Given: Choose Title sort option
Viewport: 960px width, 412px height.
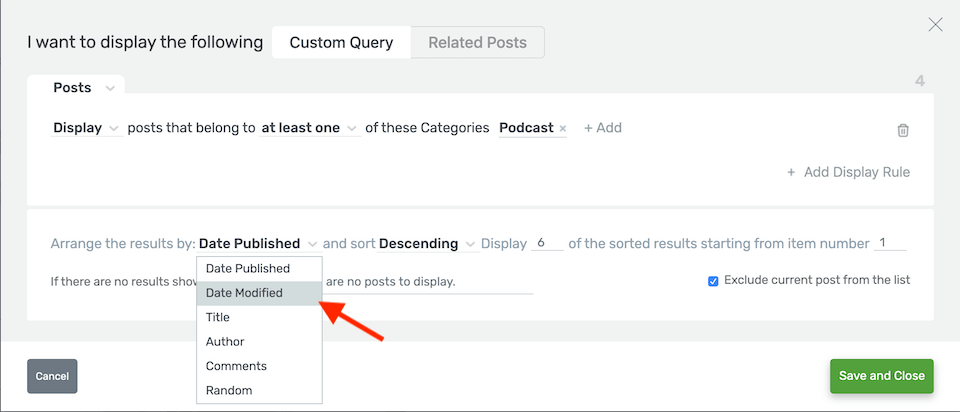Looking at the screenshot, I should [218, 317].
